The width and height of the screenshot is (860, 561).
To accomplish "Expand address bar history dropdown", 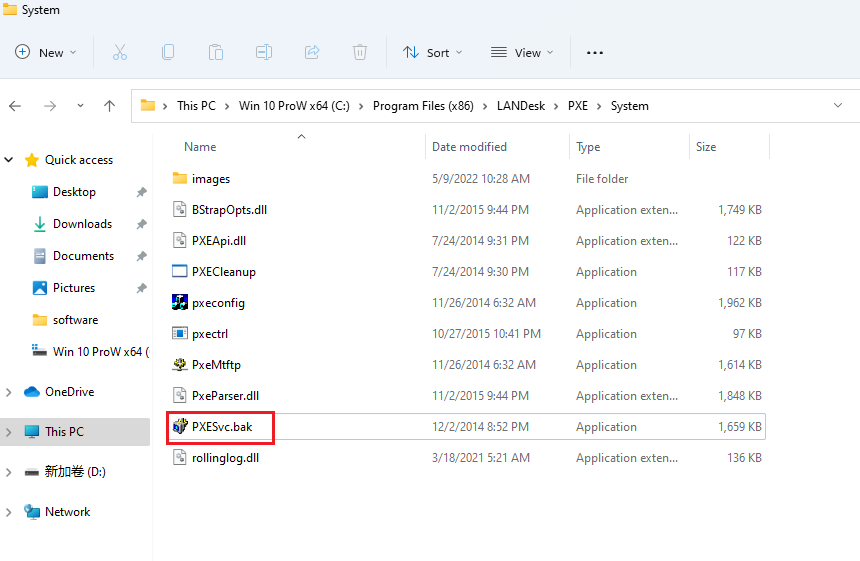I will point(838,105).
